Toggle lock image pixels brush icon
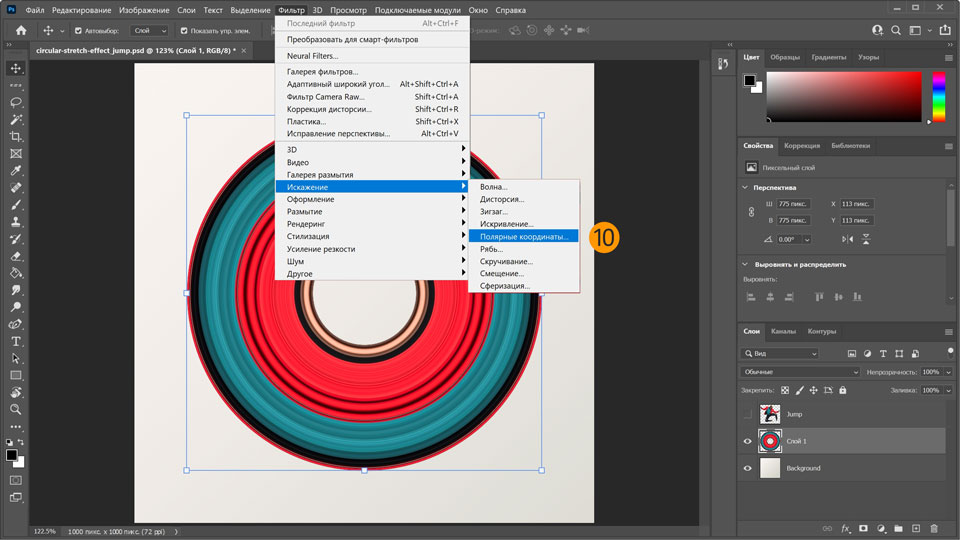The height and width of the screenshot is (540, 960). (800, 390)
